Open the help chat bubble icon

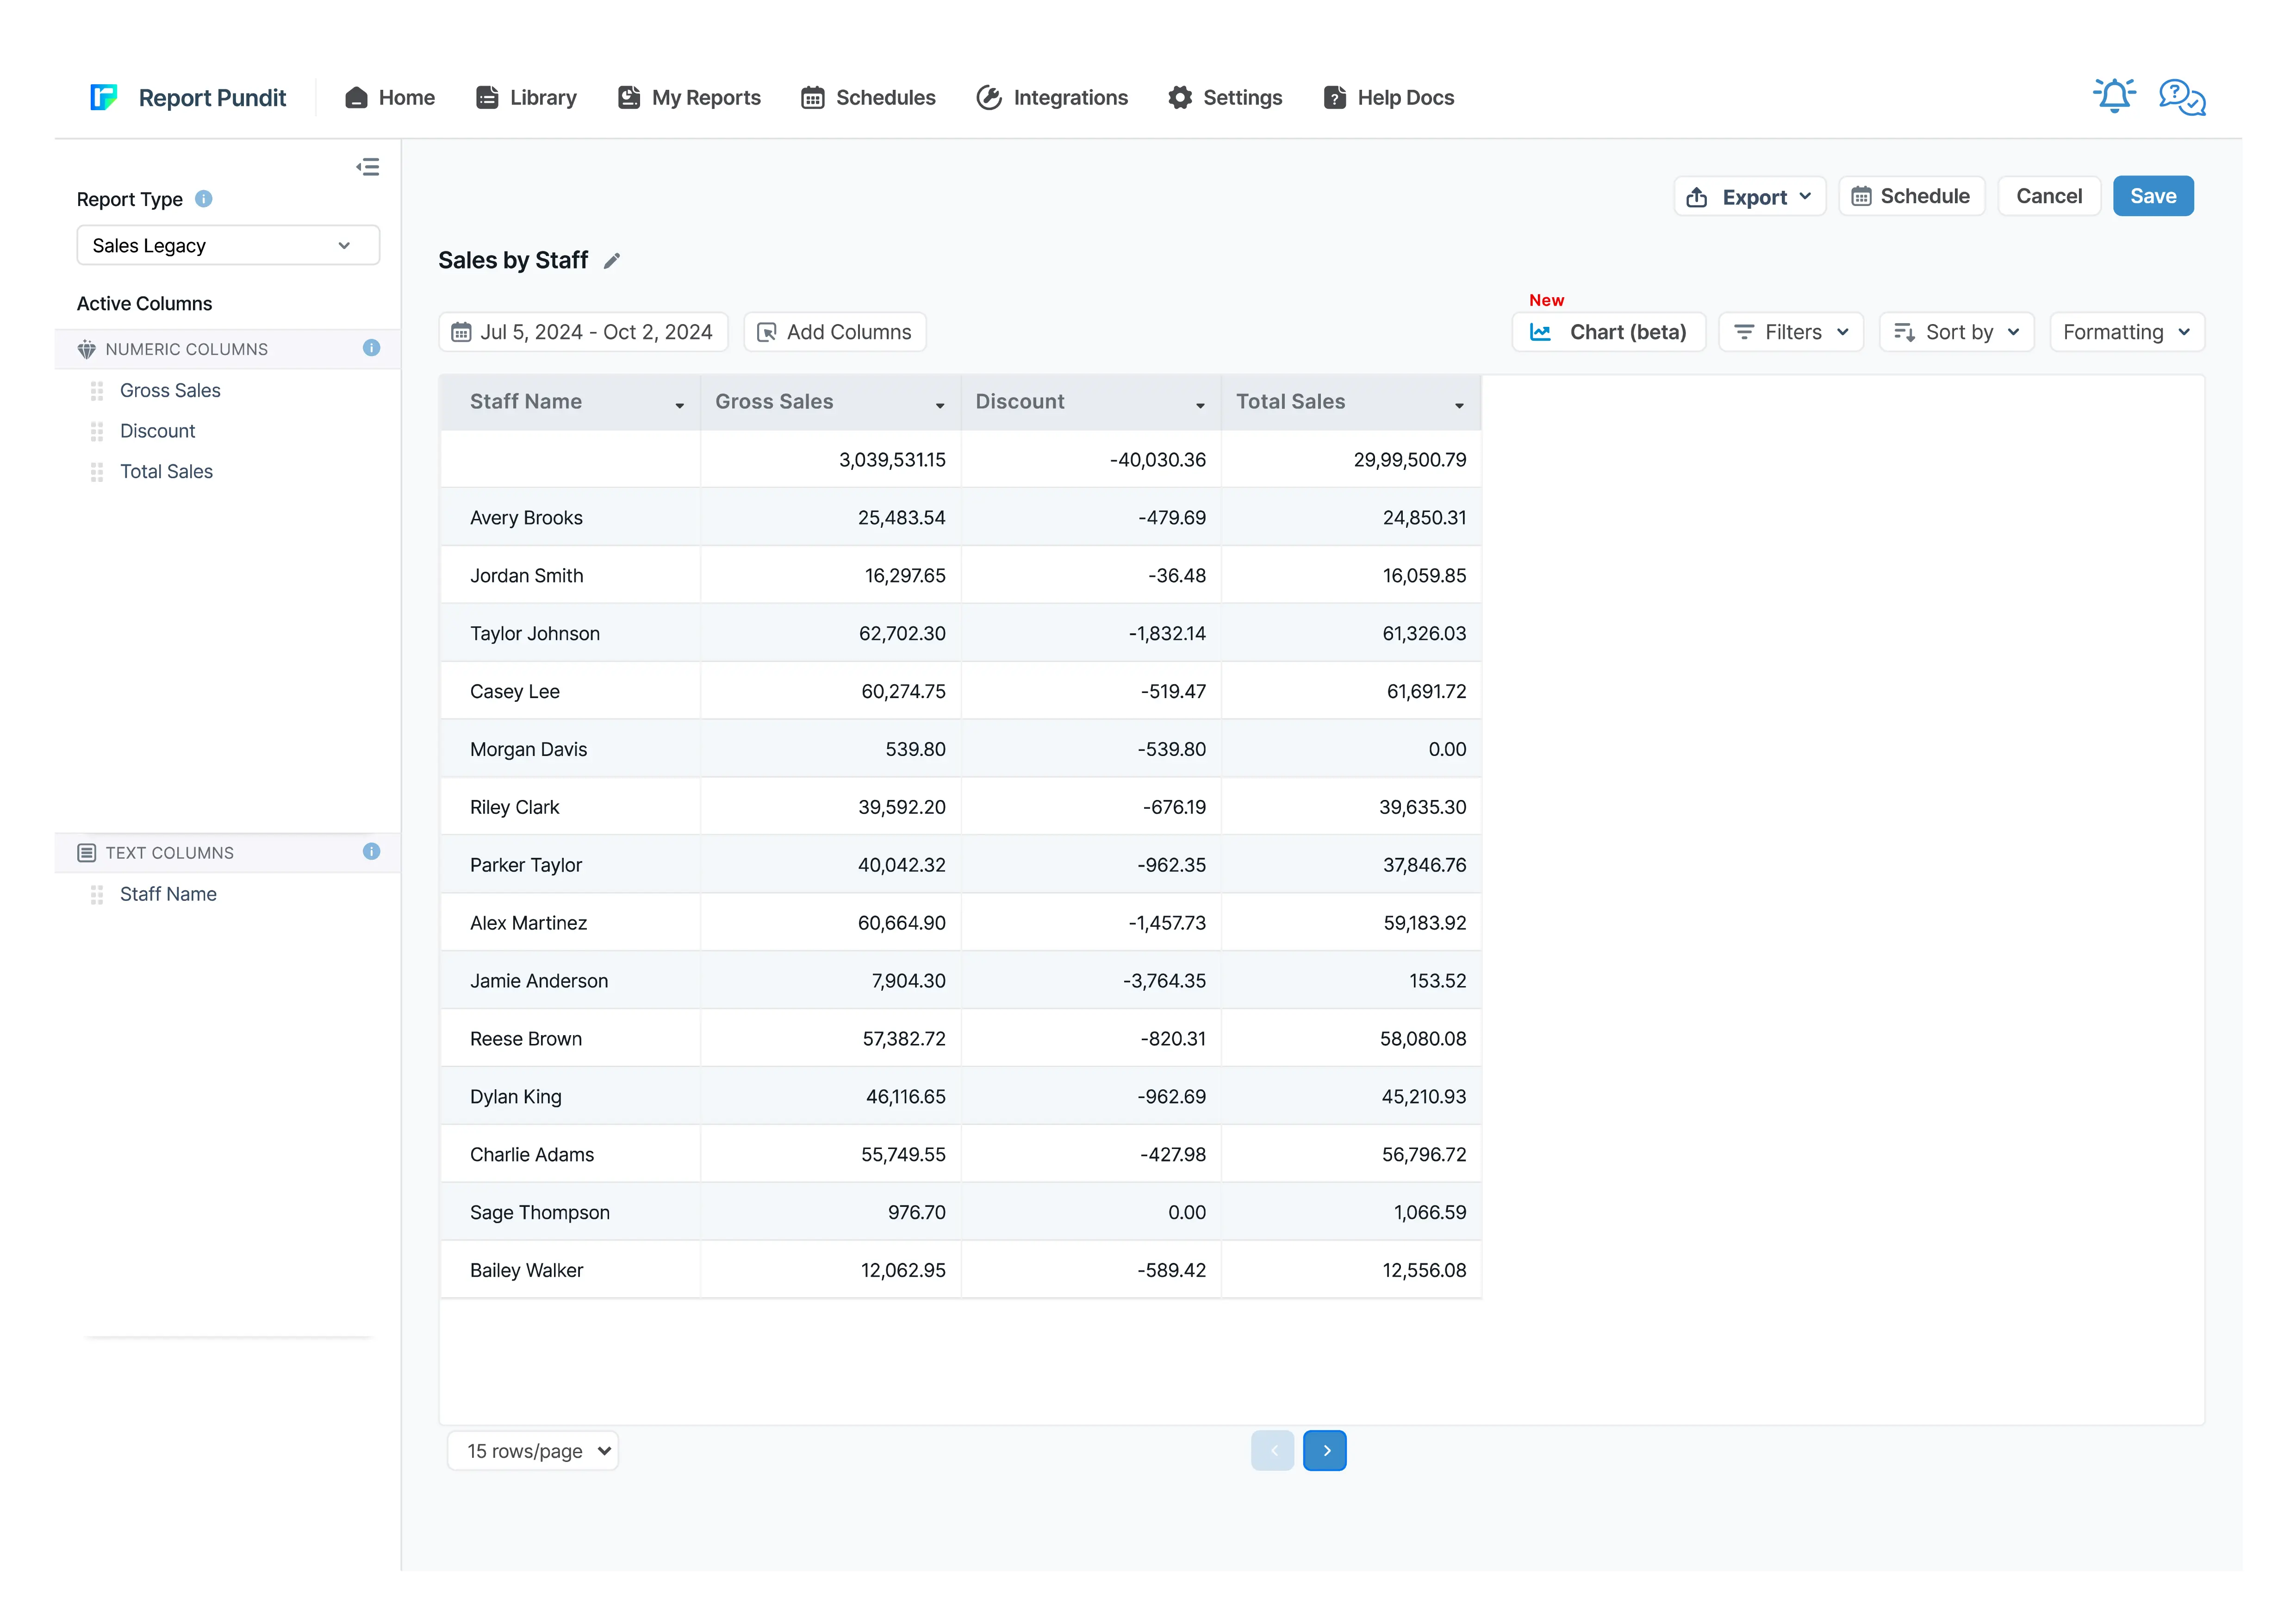2181,97
